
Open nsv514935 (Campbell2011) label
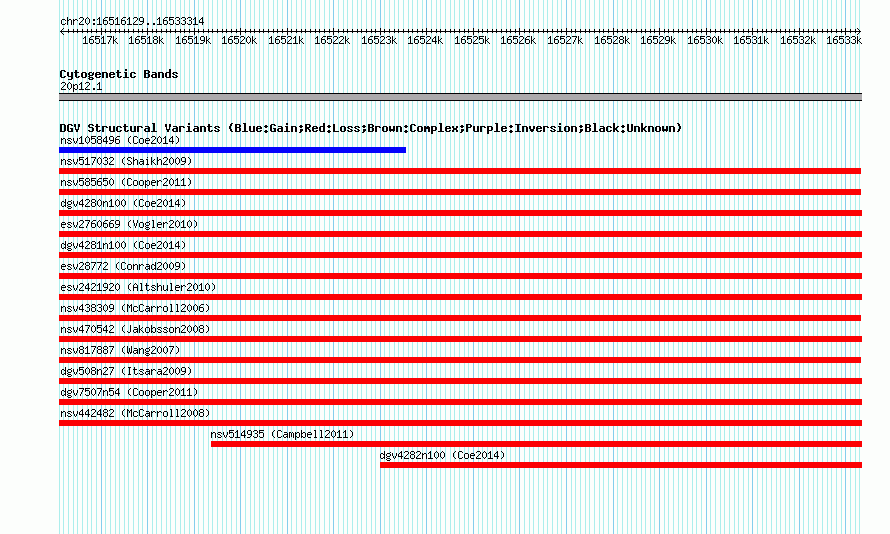tap(282, 434)
